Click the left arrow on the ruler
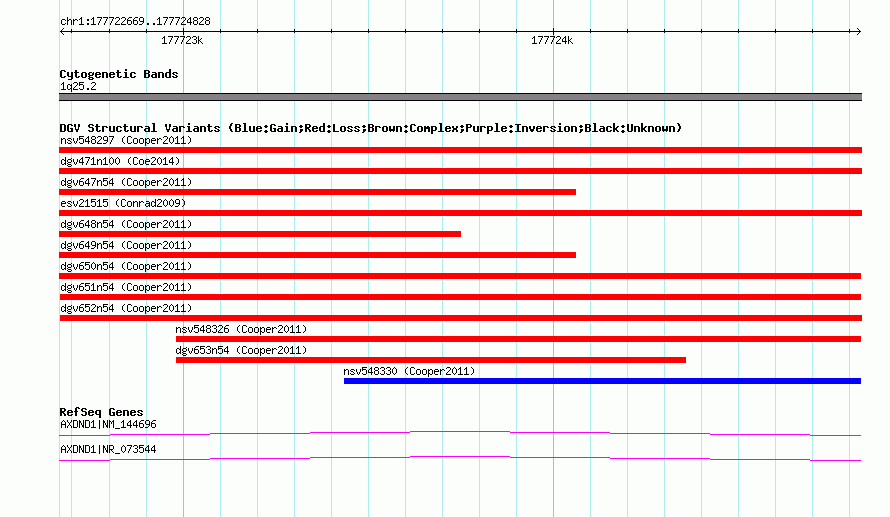This screenshot has height=517, width=890. (x=64, y=31)
